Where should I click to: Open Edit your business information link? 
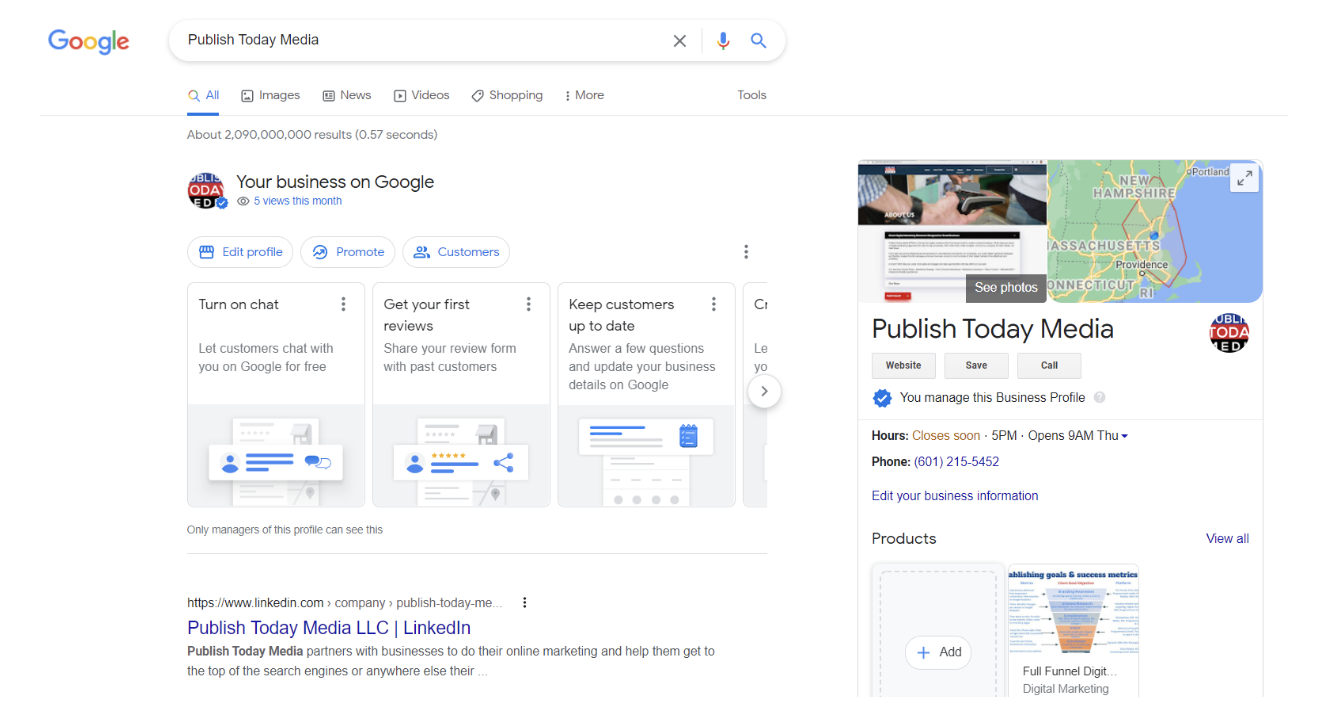pos(955,496)
